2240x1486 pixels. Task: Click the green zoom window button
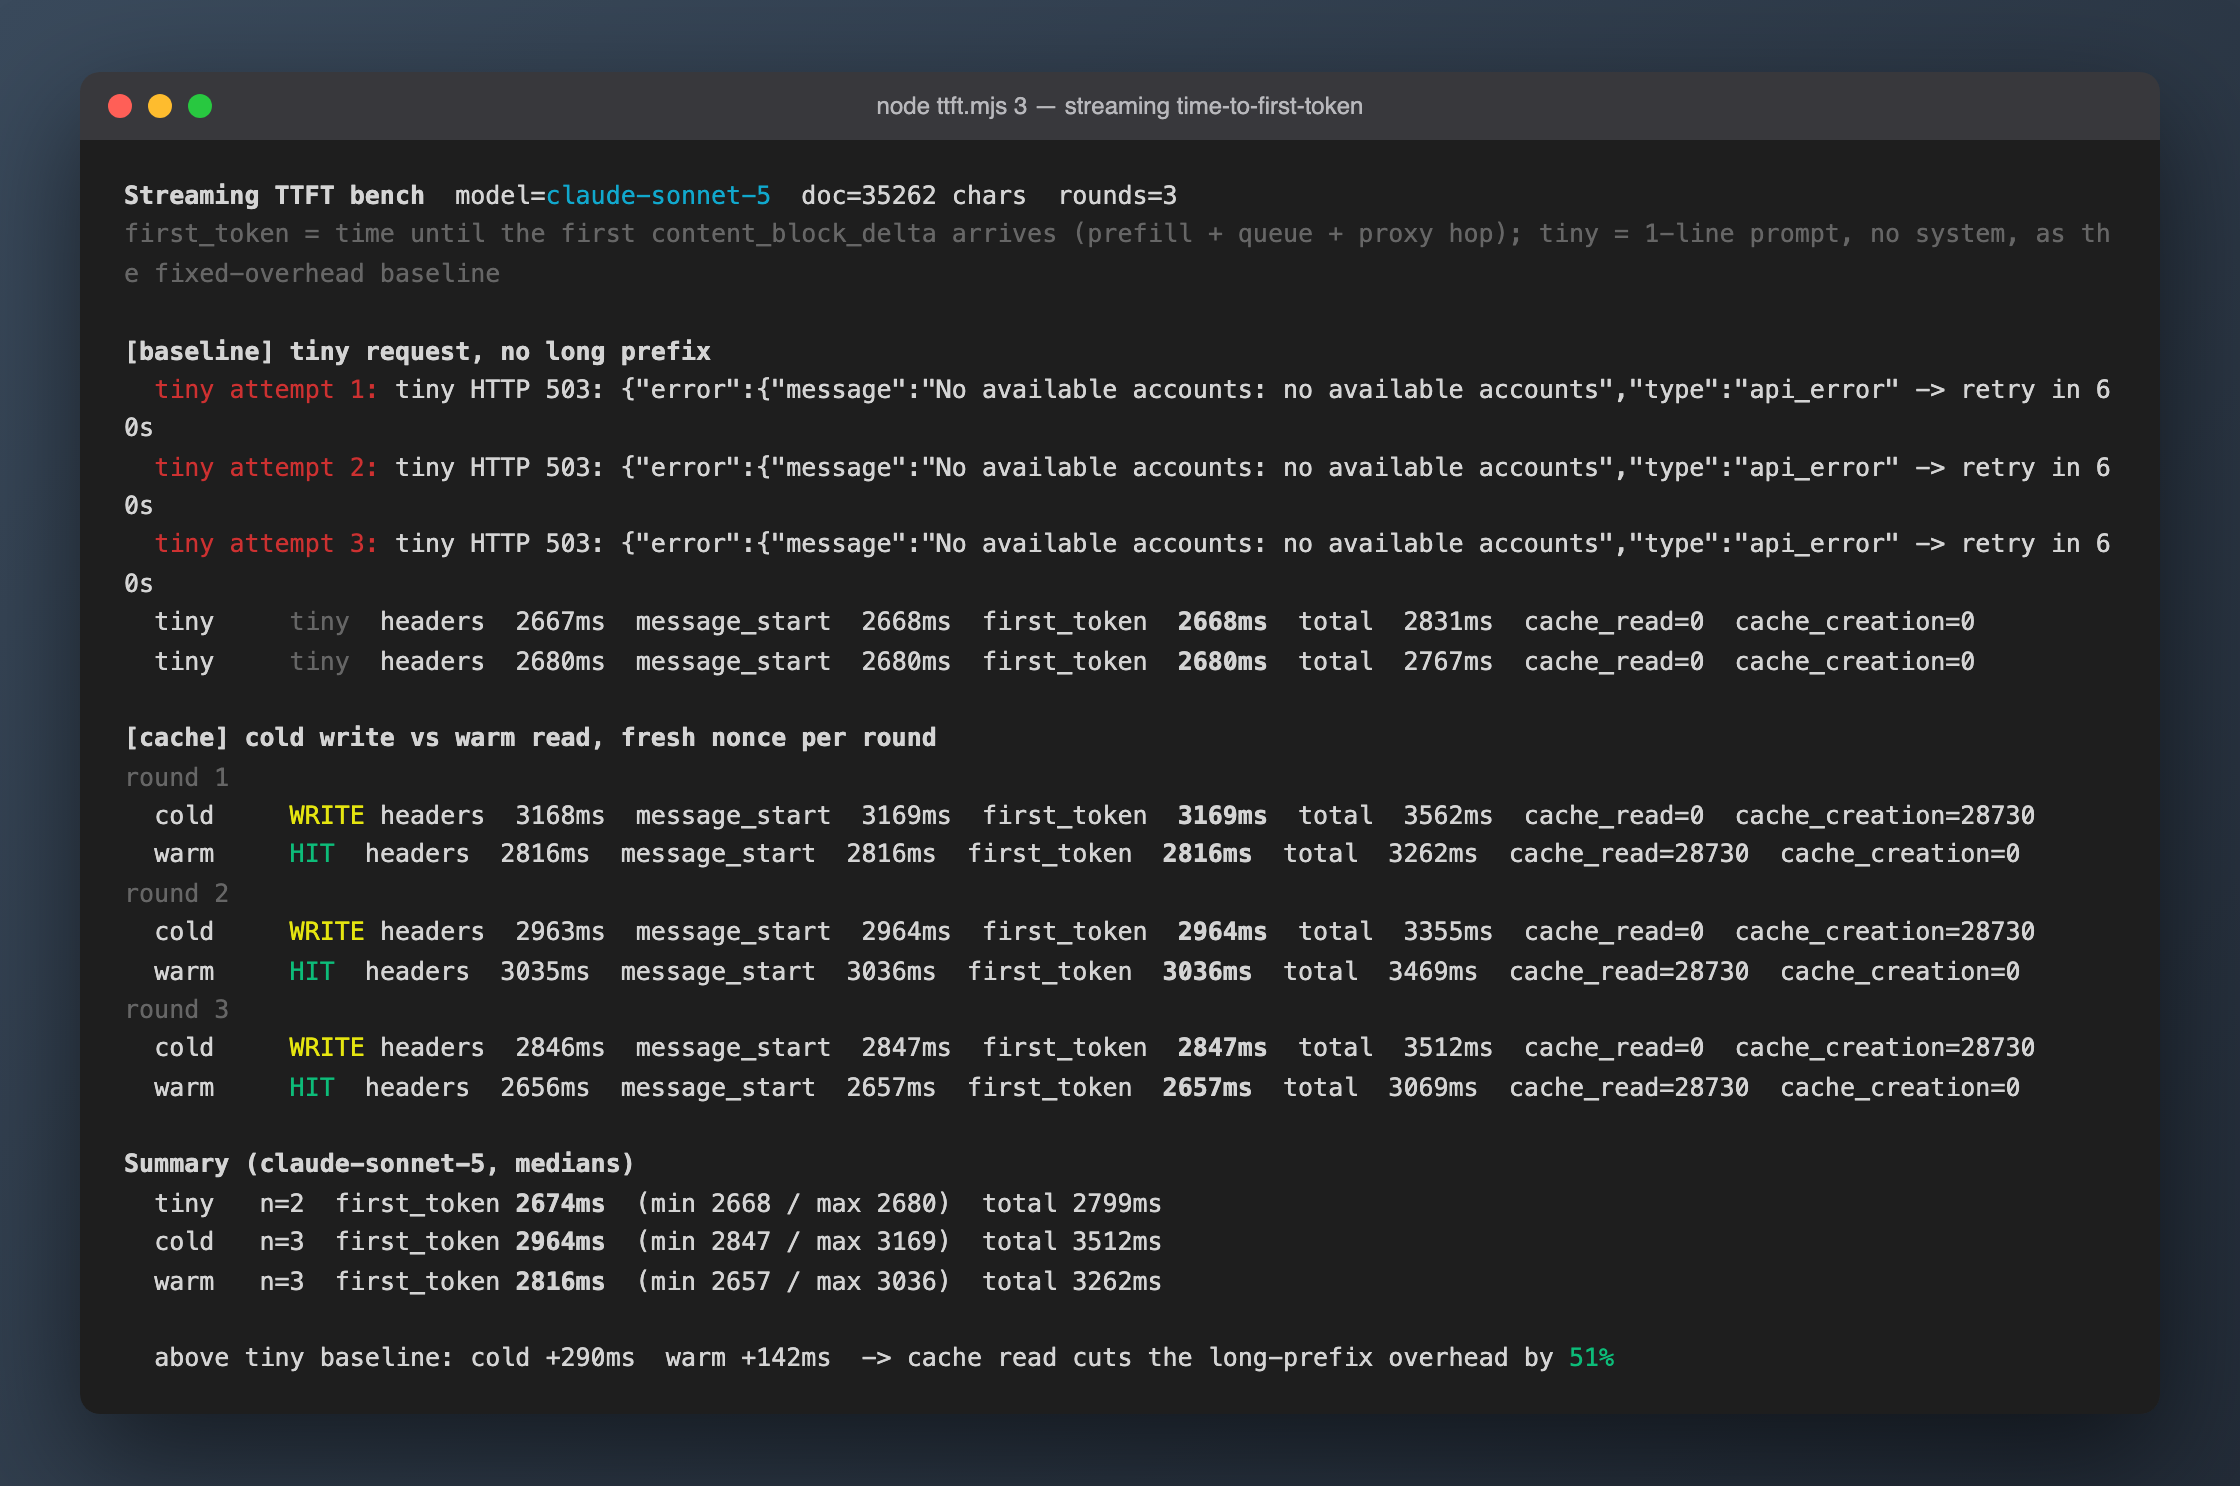[x=200, y=106]
